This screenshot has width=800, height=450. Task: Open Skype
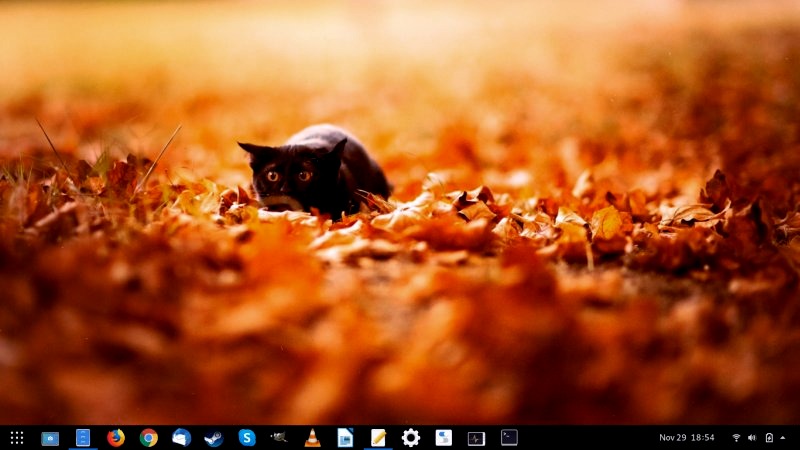tap(247, 438)
